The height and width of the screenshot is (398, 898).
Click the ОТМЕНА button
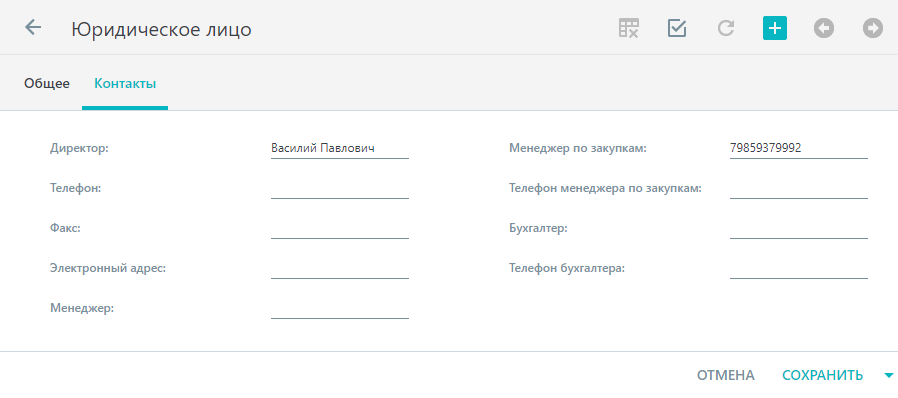pos(726,376)
